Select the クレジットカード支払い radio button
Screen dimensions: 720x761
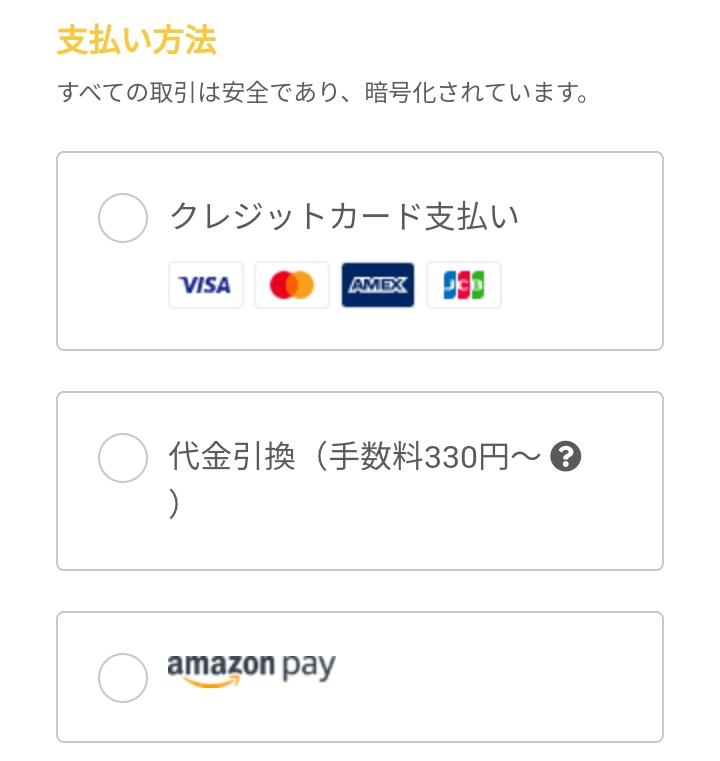click(x=123, y=218)
